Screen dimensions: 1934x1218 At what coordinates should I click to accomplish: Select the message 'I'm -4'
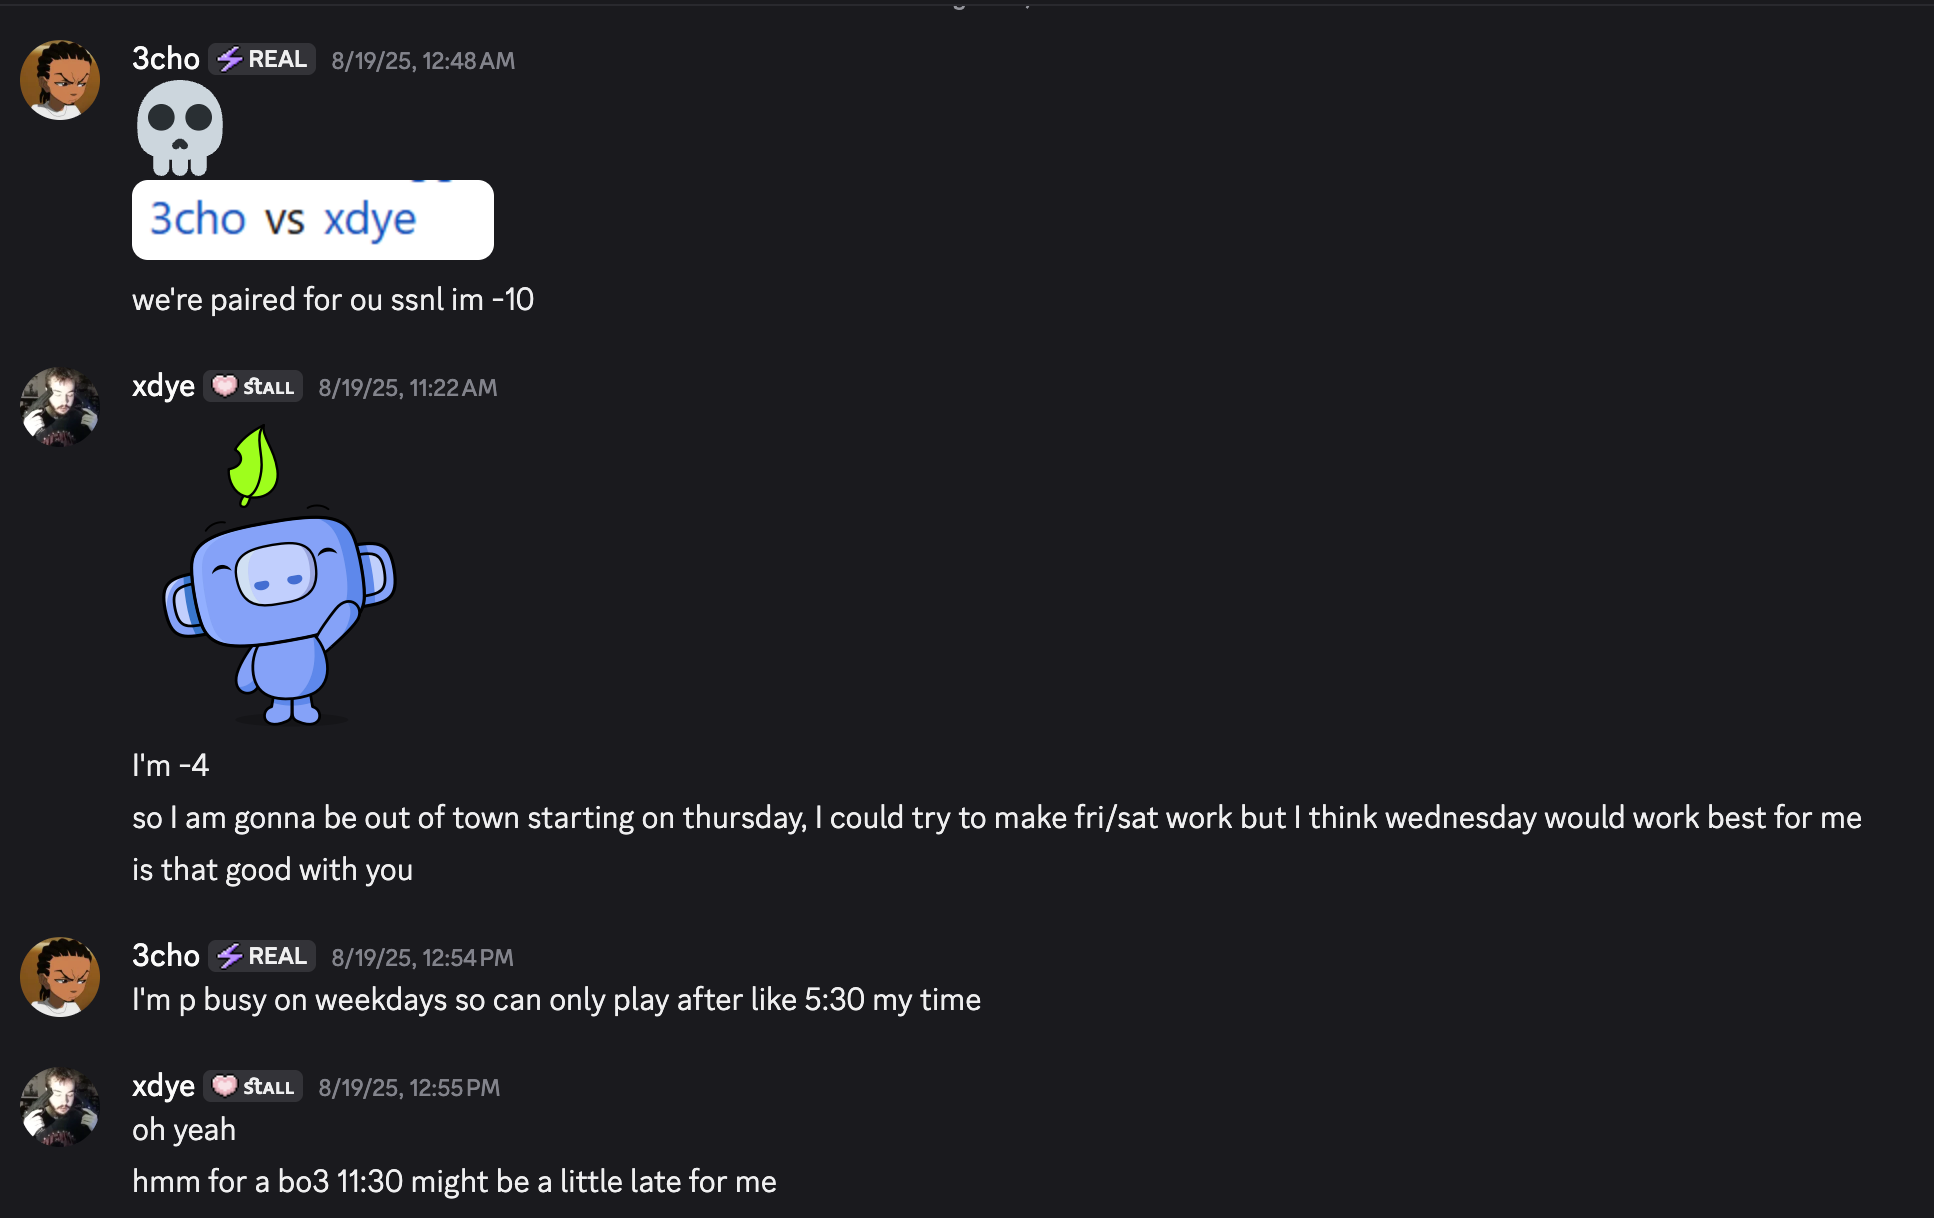(x=170, y=766)
